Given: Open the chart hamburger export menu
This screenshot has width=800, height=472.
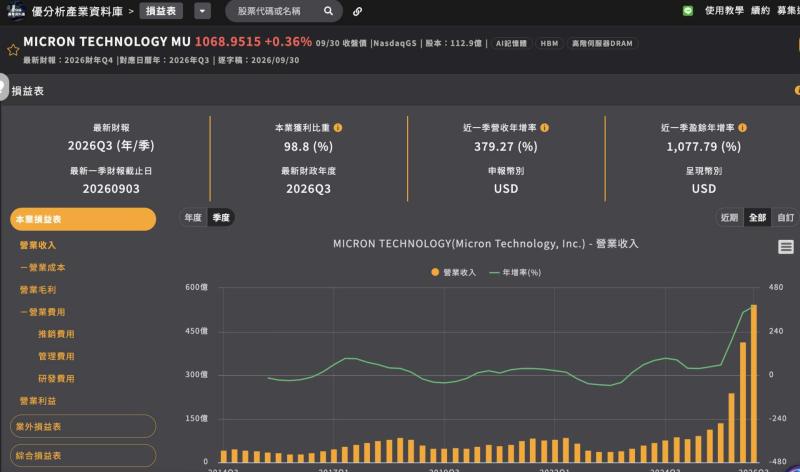Looking at the screenshot, I should [x=786, y=247].
